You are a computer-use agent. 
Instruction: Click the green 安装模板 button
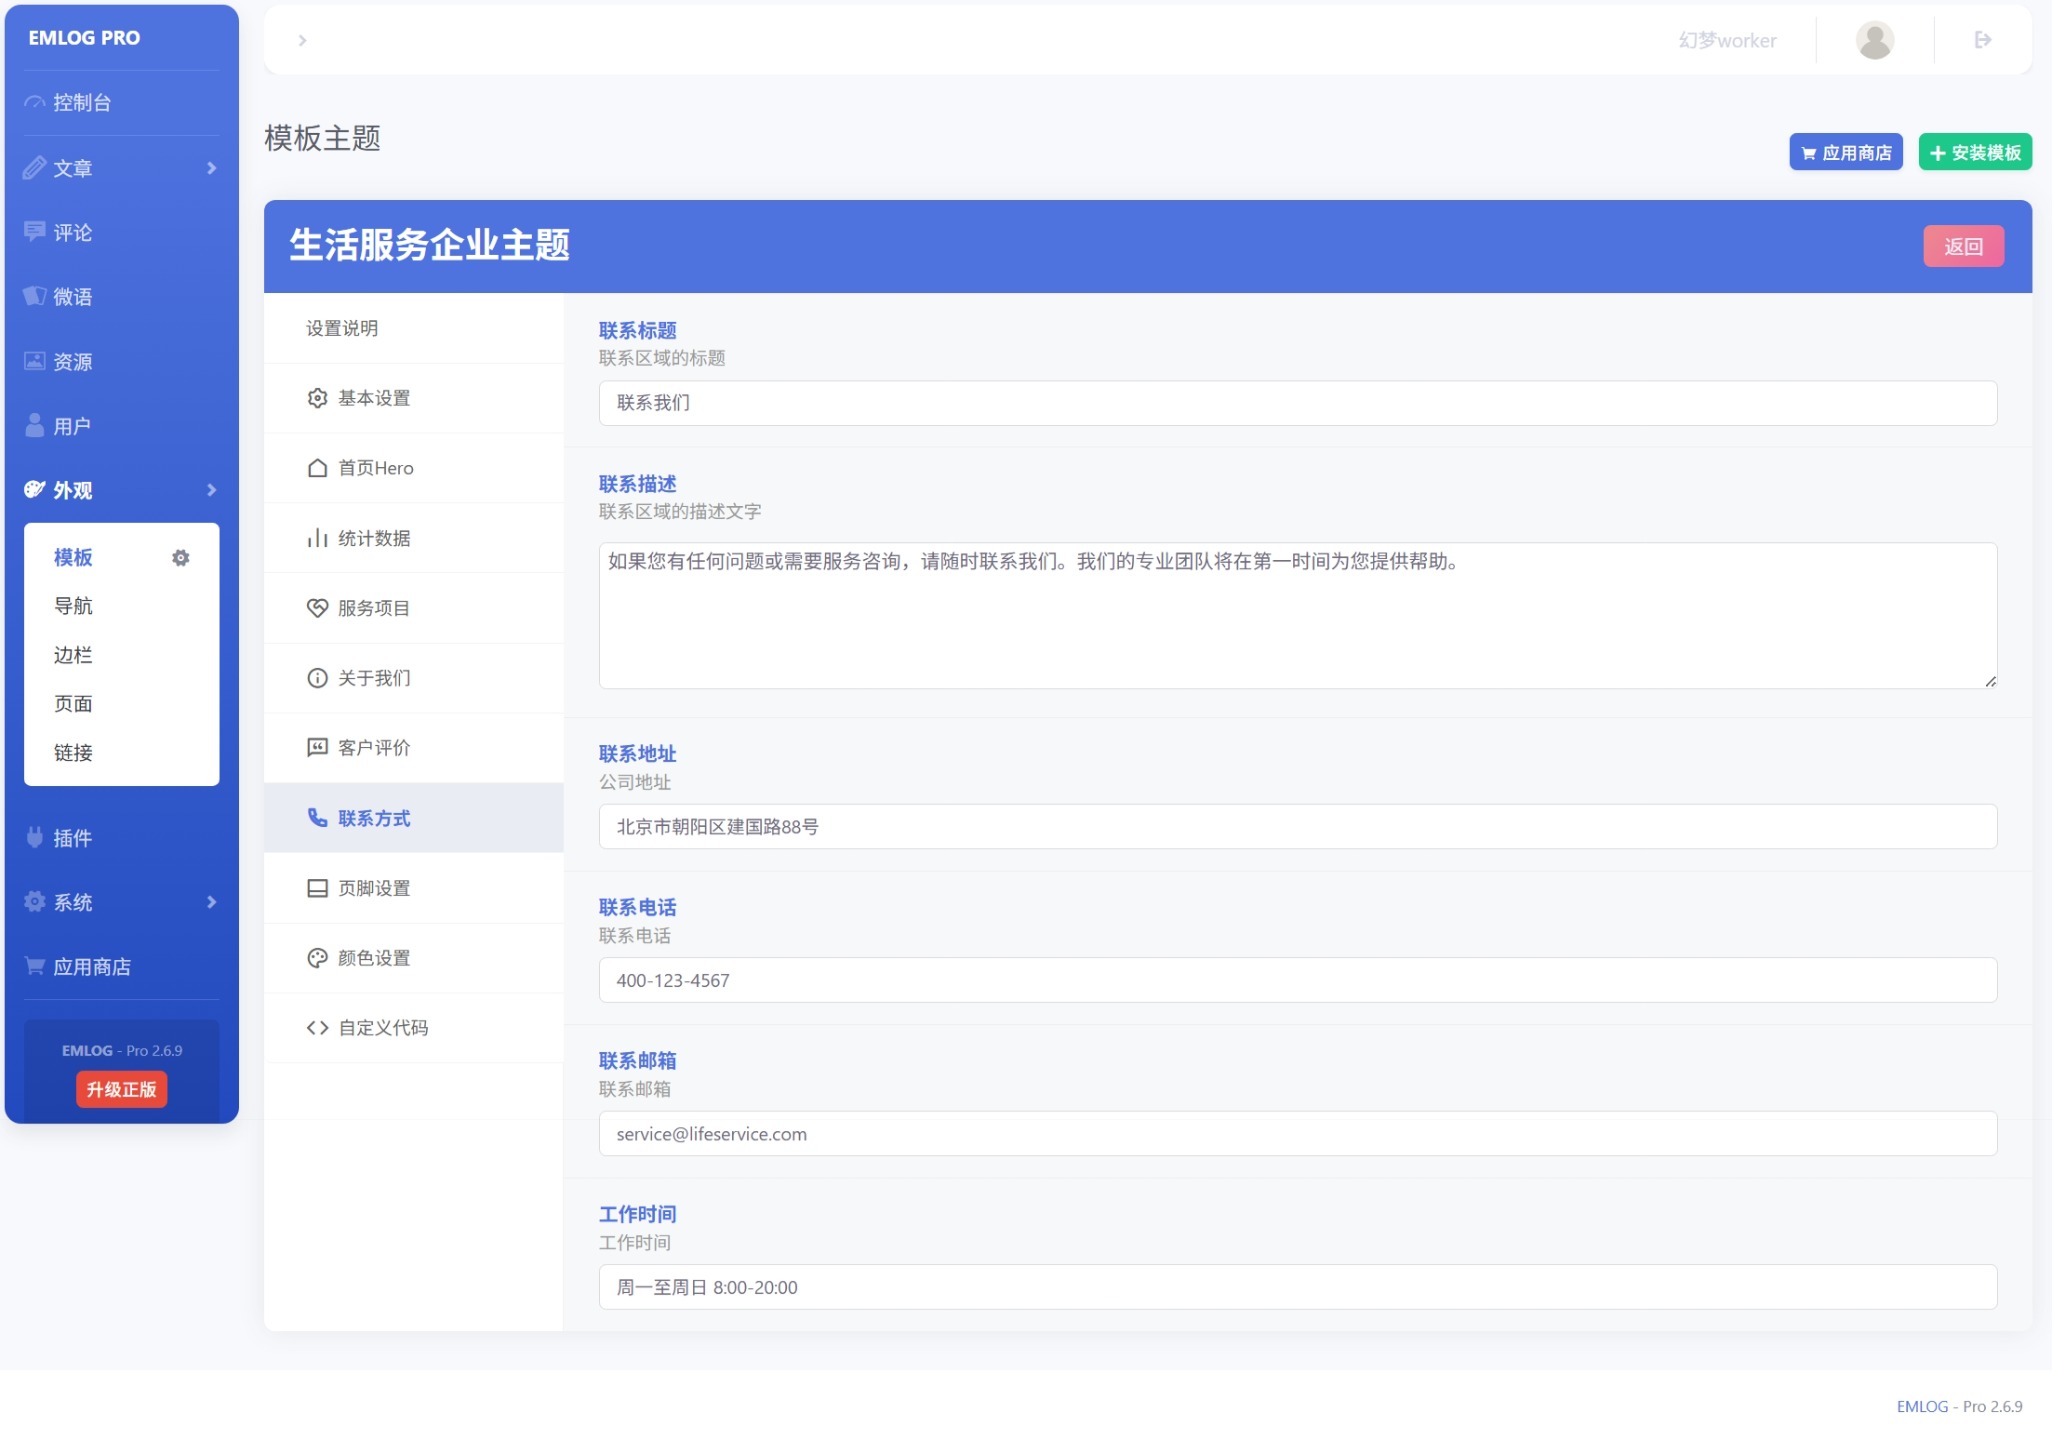[x=1974, y=153]
